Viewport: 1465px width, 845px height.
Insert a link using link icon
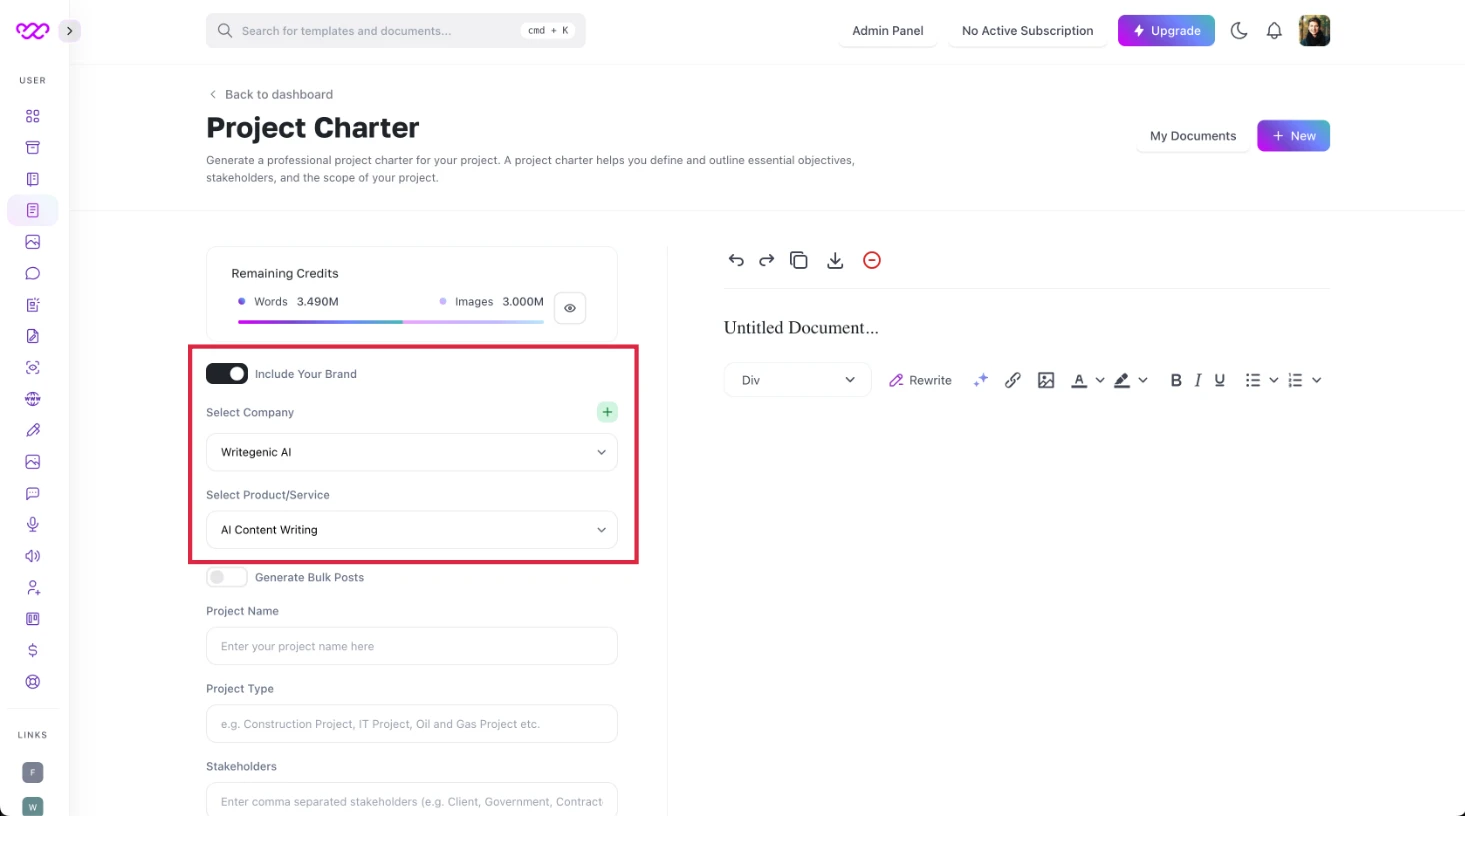[1013, 380]
